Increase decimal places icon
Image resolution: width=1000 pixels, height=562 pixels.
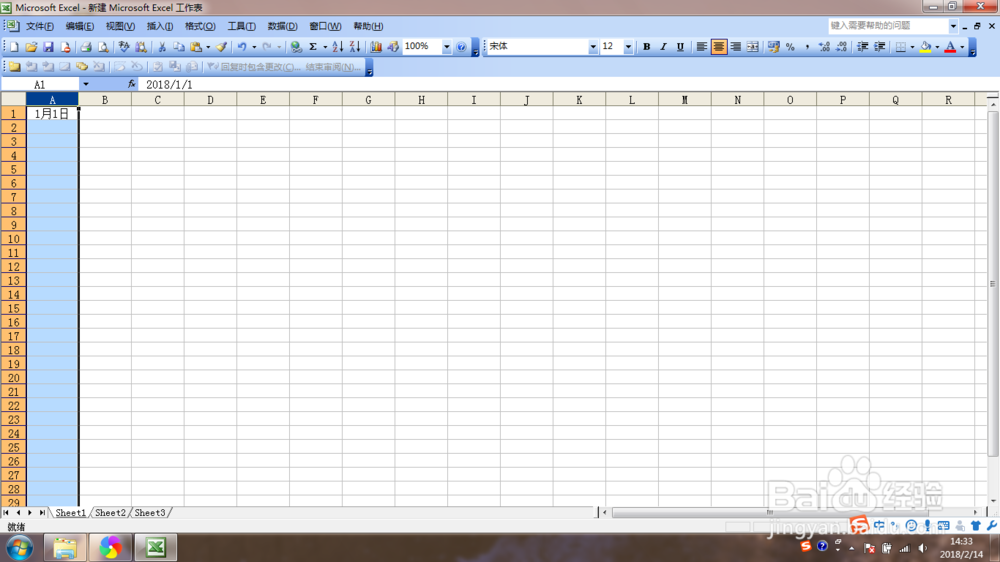click(824, 47)
